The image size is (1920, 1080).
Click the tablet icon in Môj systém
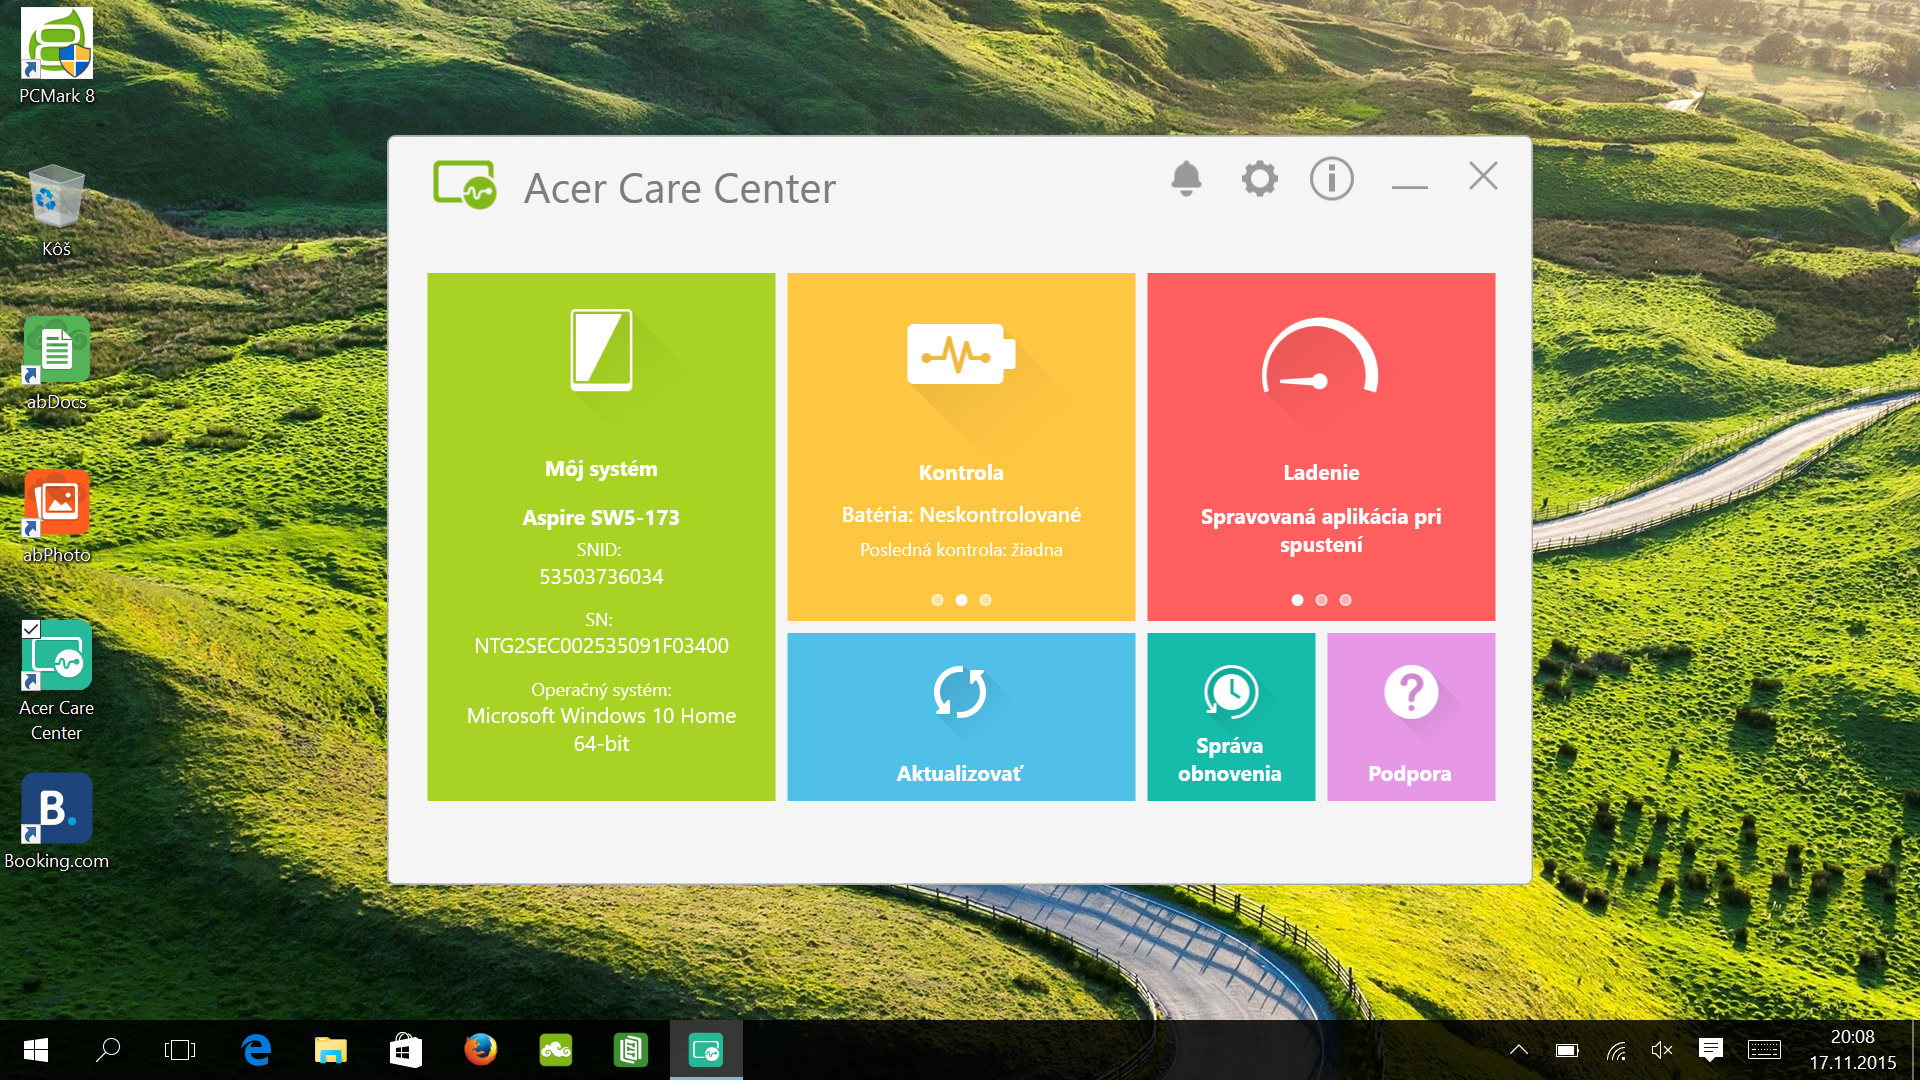tap(601, 349)
